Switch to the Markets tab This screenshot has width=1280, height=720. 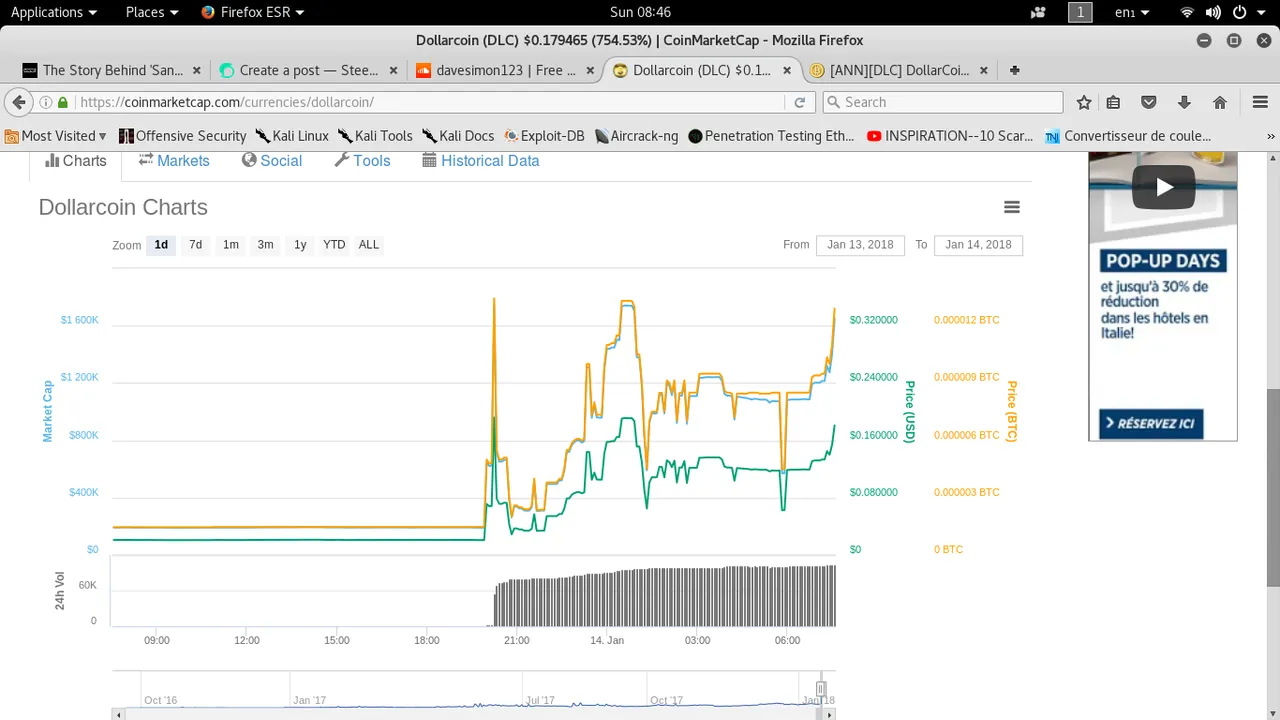(x=174, y=161)
